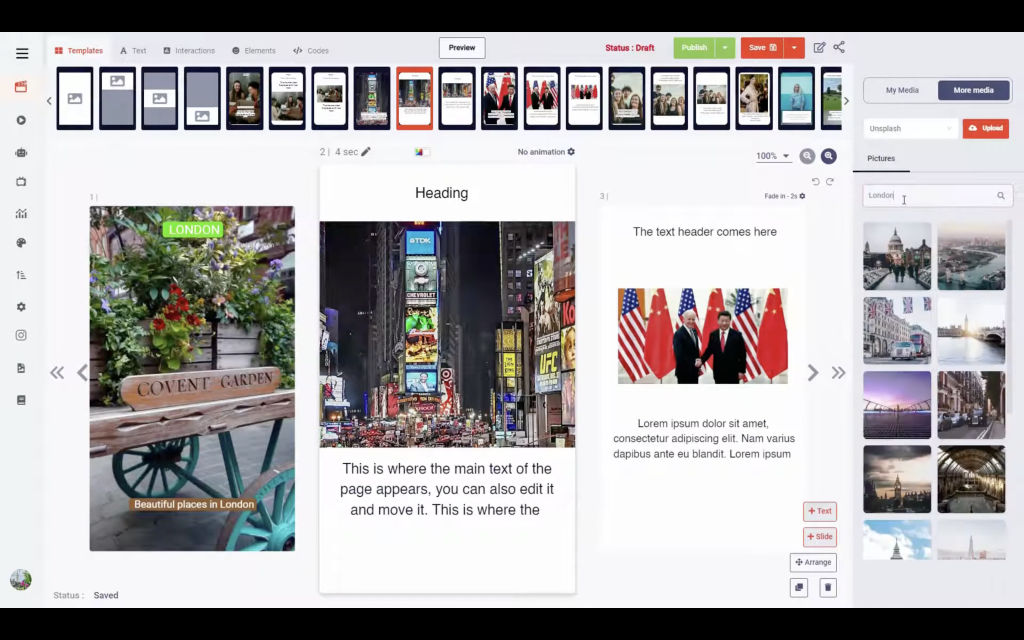This screenshot has width=1024, height=640.
Task: Open the robot icon in sidebar
Action: coord(21,152)
